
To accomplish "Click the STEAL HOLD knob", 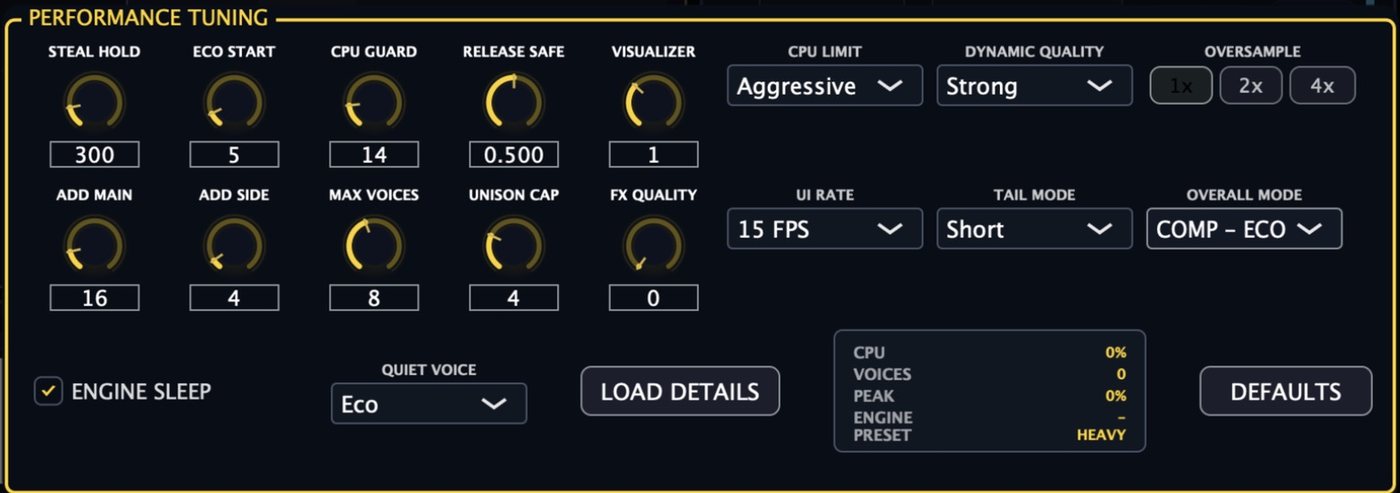I will tap(94, 103).
